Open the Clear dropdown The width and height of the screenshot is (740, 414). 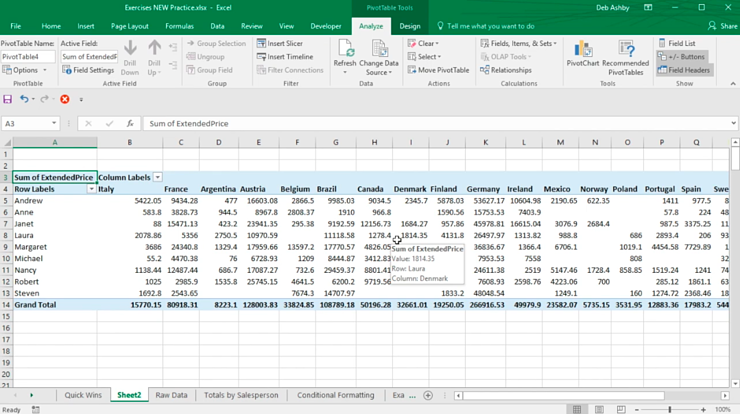pyautogui.click(x=423, y=43)
